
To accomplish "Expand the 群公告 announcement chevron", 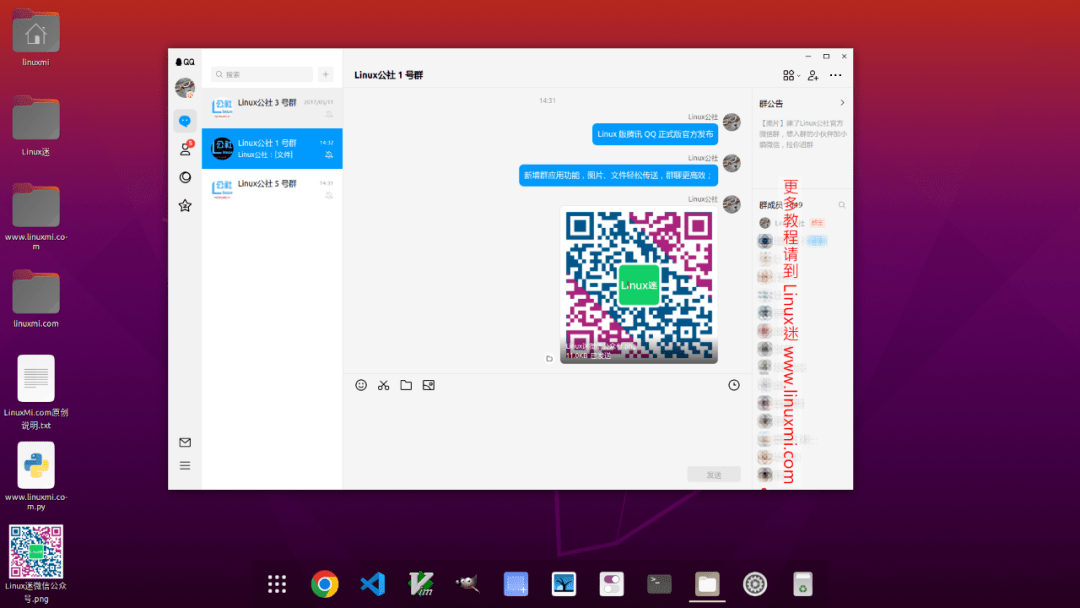I will click(x=842, y=103).
